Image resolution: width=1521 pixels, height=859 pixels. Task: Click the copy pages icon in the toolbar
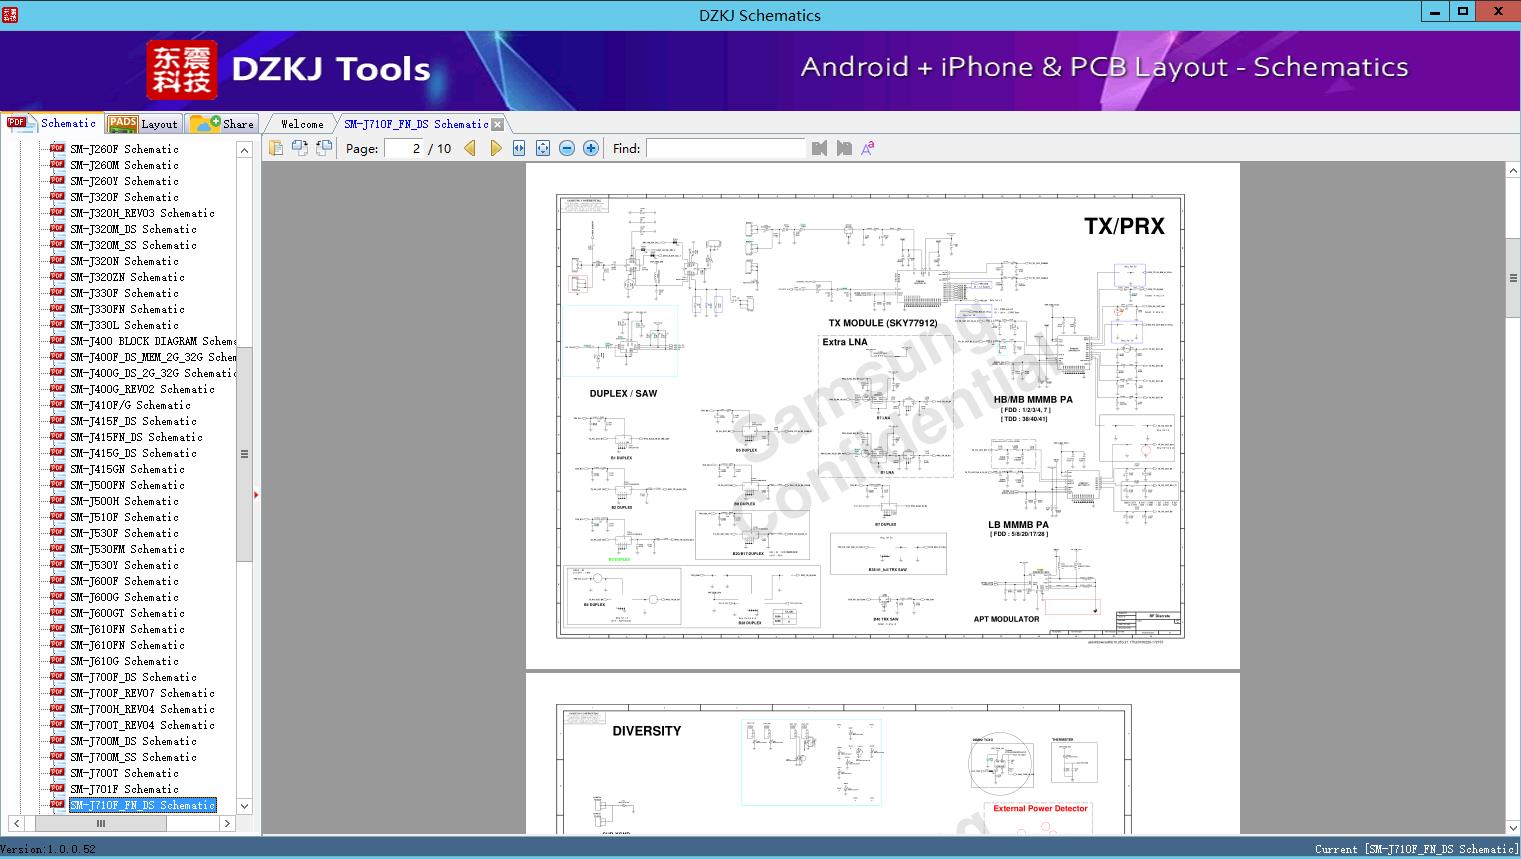pos(276,148)
